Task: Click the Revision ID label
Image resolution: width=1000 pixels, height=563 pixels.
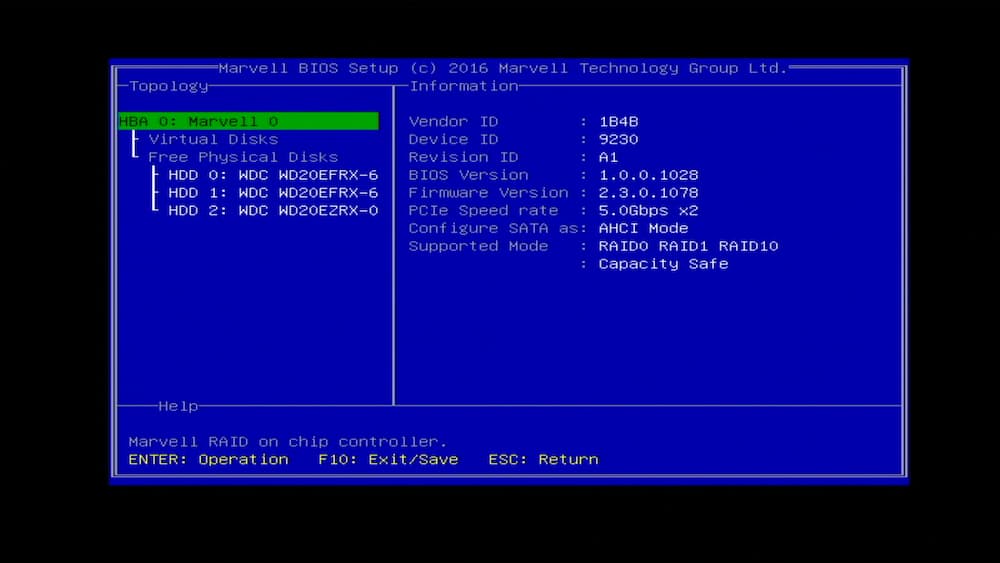Action: coord(463,157)
